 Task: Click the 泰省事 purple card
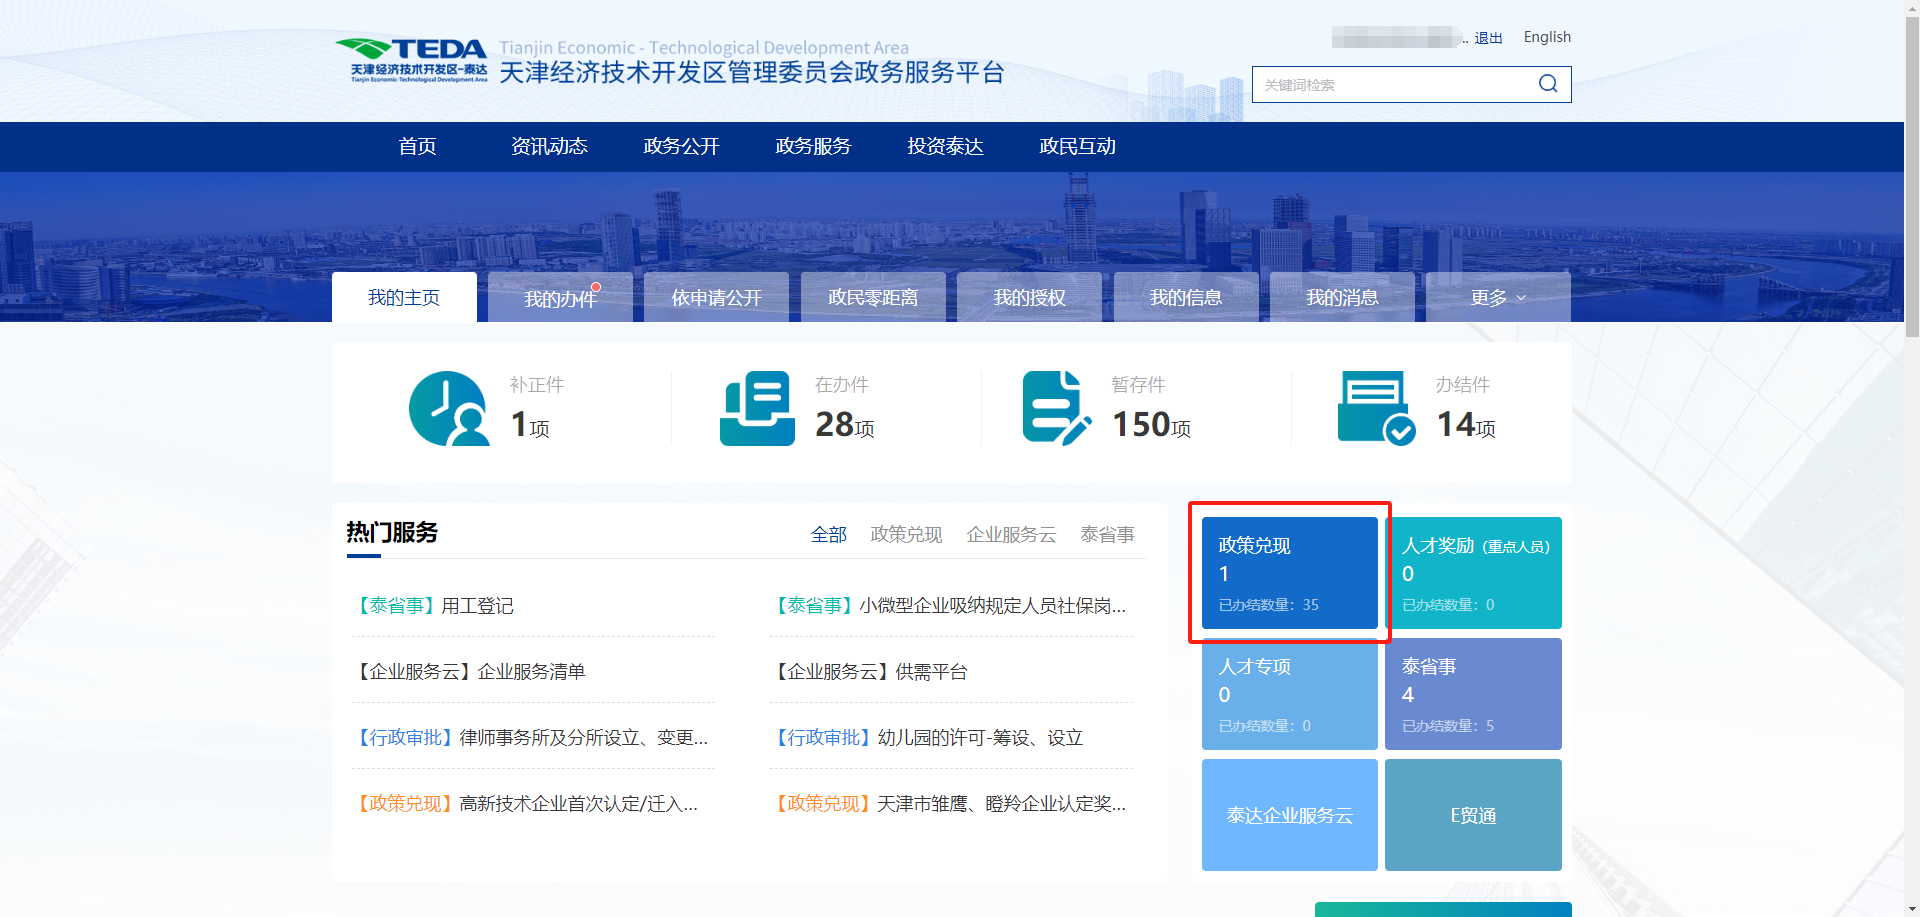click(x=1473, y=694)
